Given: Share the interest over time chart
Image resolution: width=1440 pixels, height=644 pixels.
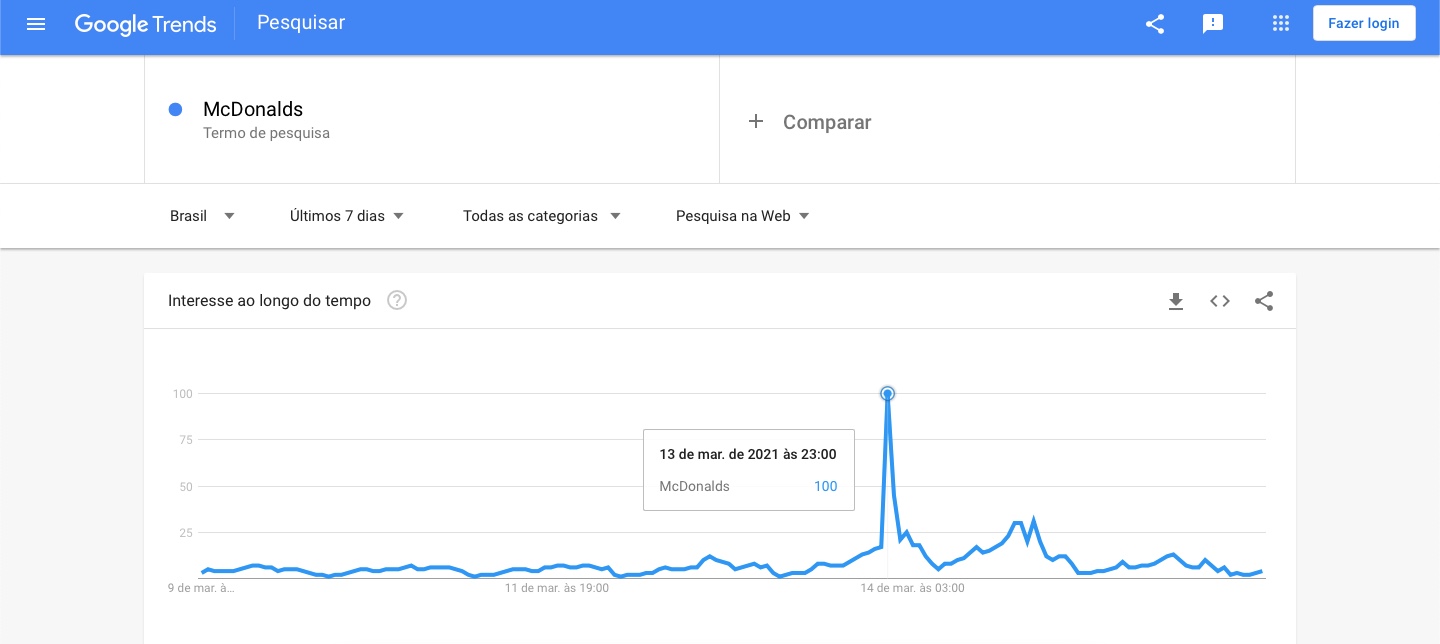Looking at the screenshot, I should pos(1264,301).
